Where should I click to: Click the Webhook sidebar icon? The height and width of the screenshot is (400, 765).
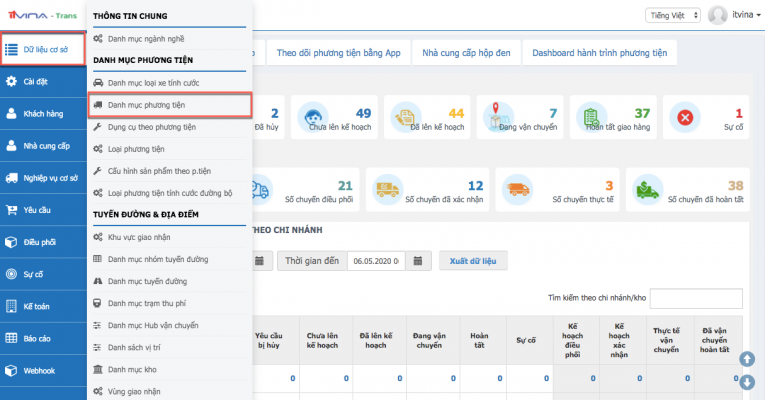tap(12, 370)
